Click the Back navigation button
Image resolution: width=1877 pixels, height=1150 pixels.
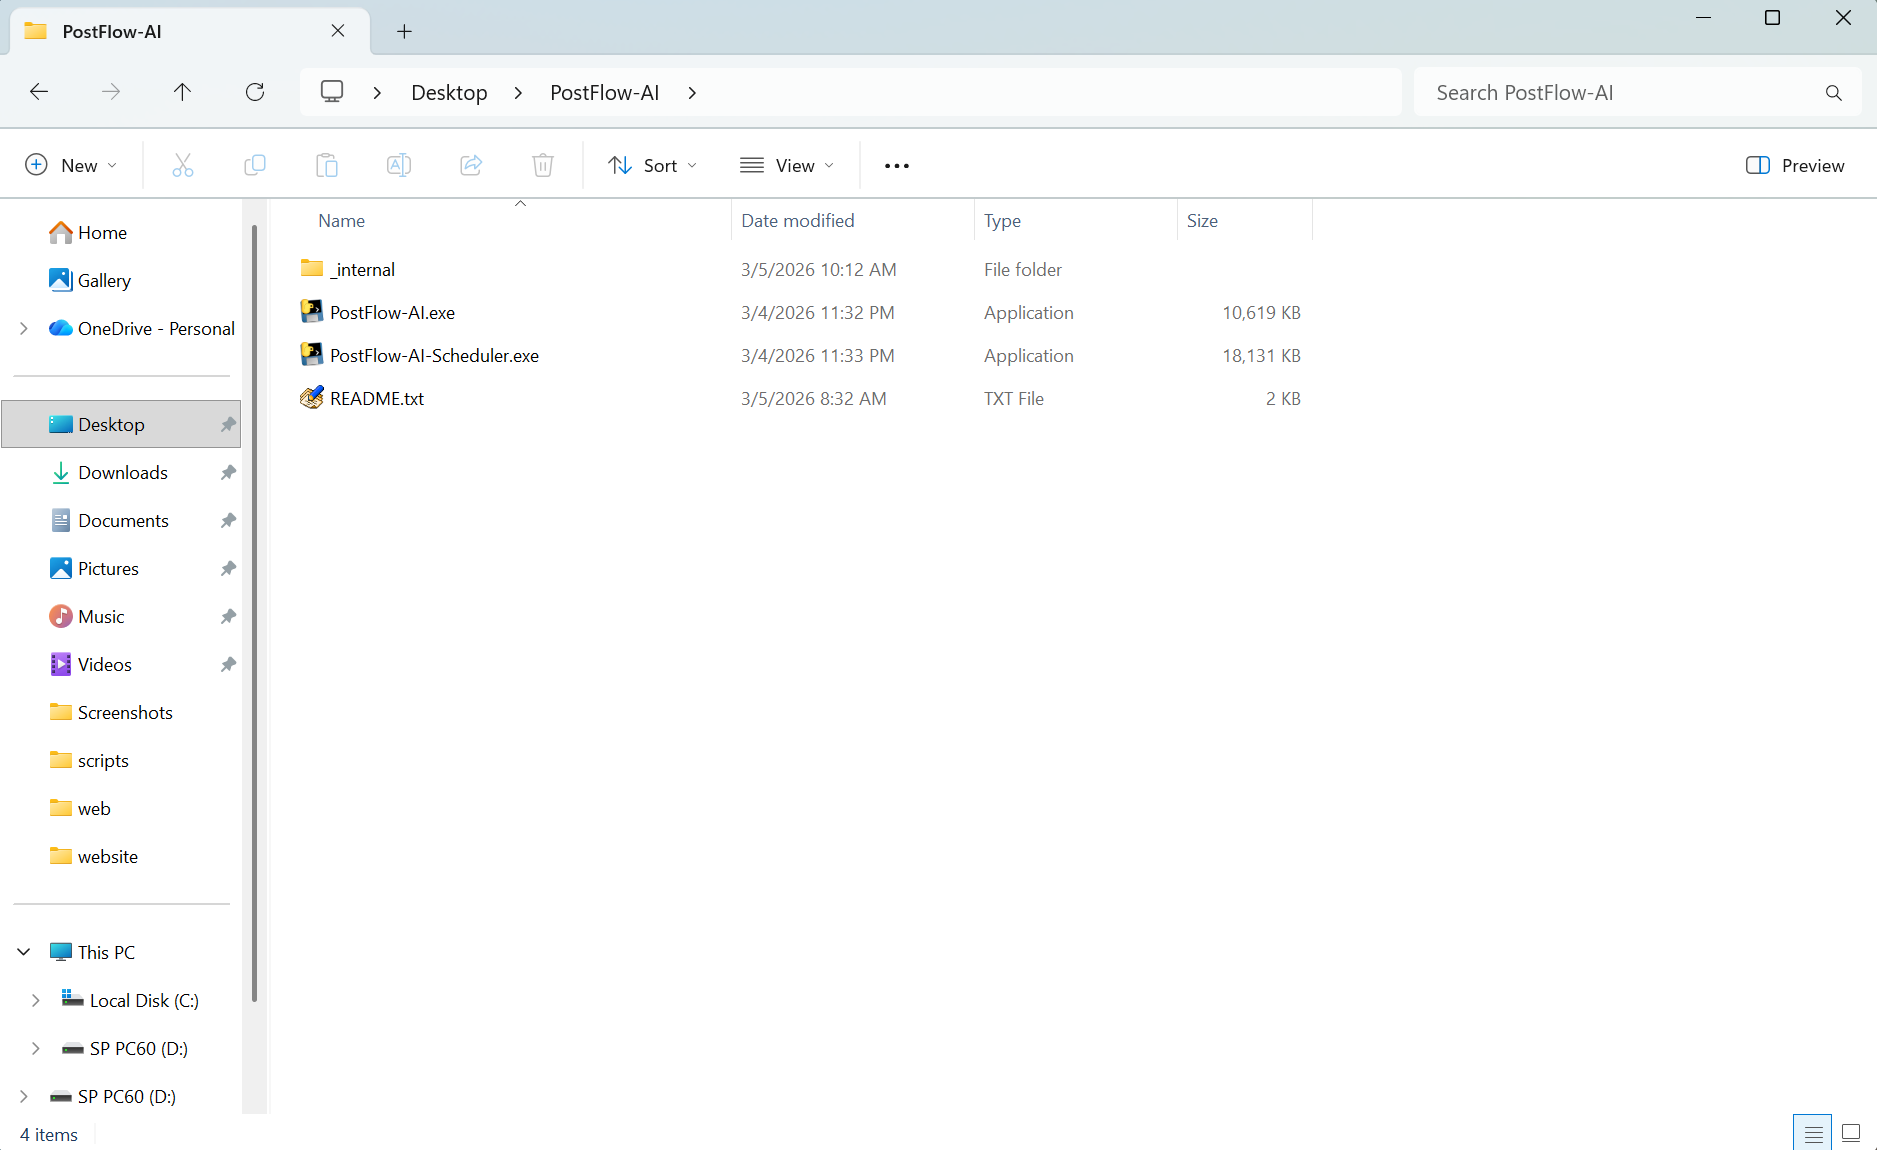pos(39,92)
